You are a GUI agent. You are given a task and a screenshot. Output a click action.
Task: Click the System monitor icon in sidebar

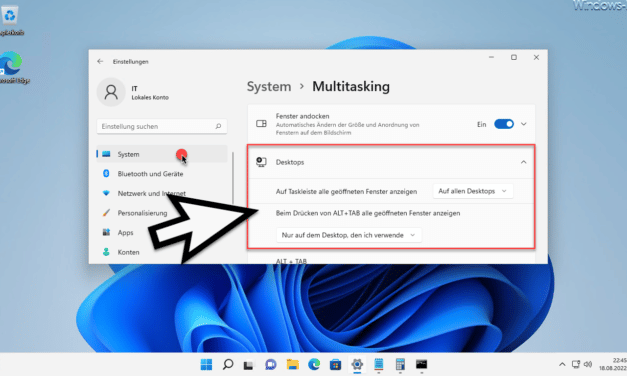tap(106, 154)
